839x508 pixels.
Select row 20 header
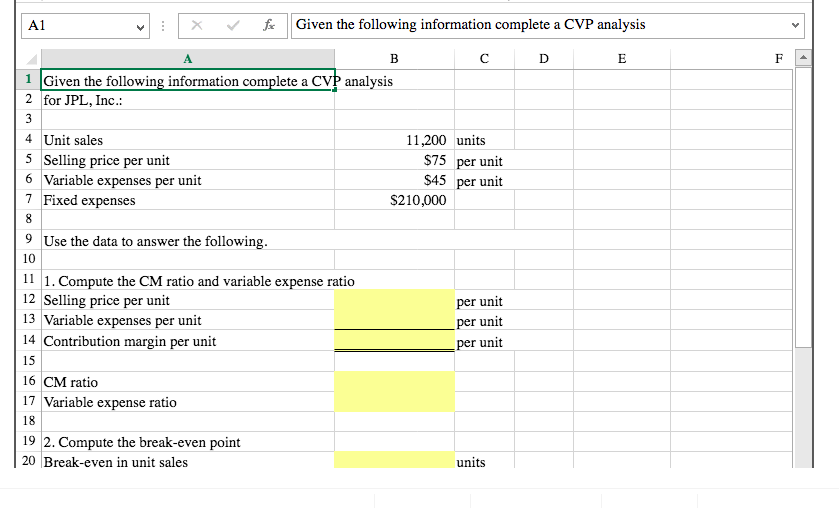coord(28,460)
